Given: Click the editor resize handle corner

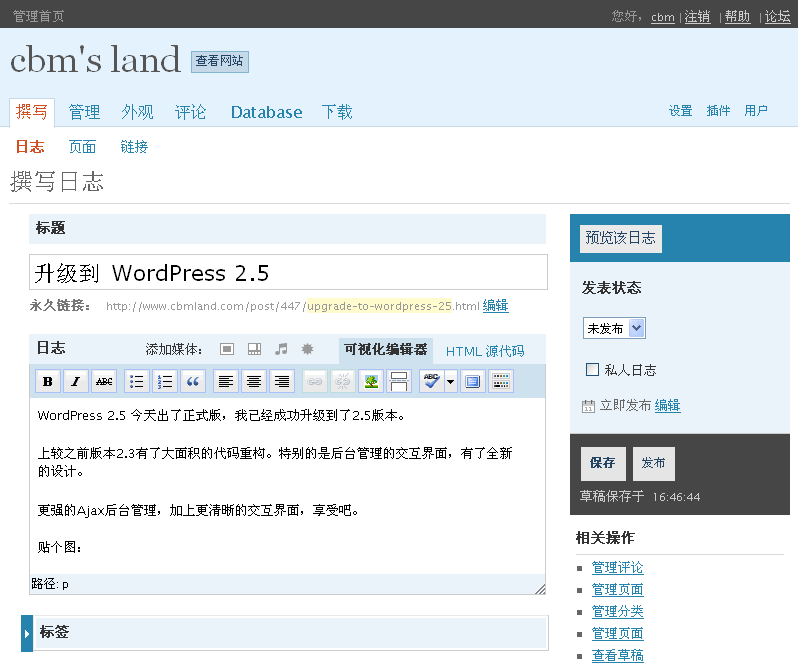Looking at the screenshot, I should [x=540, y=589].
